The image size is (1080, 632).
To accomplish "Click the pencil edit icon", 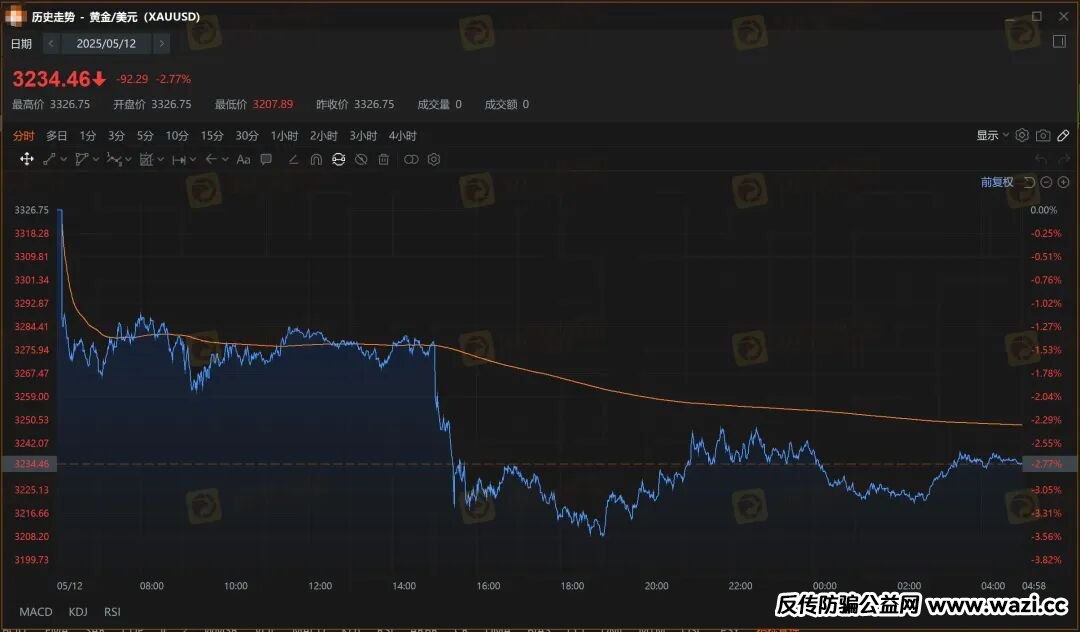I will pyautogui.click(x=1063, y=136).
